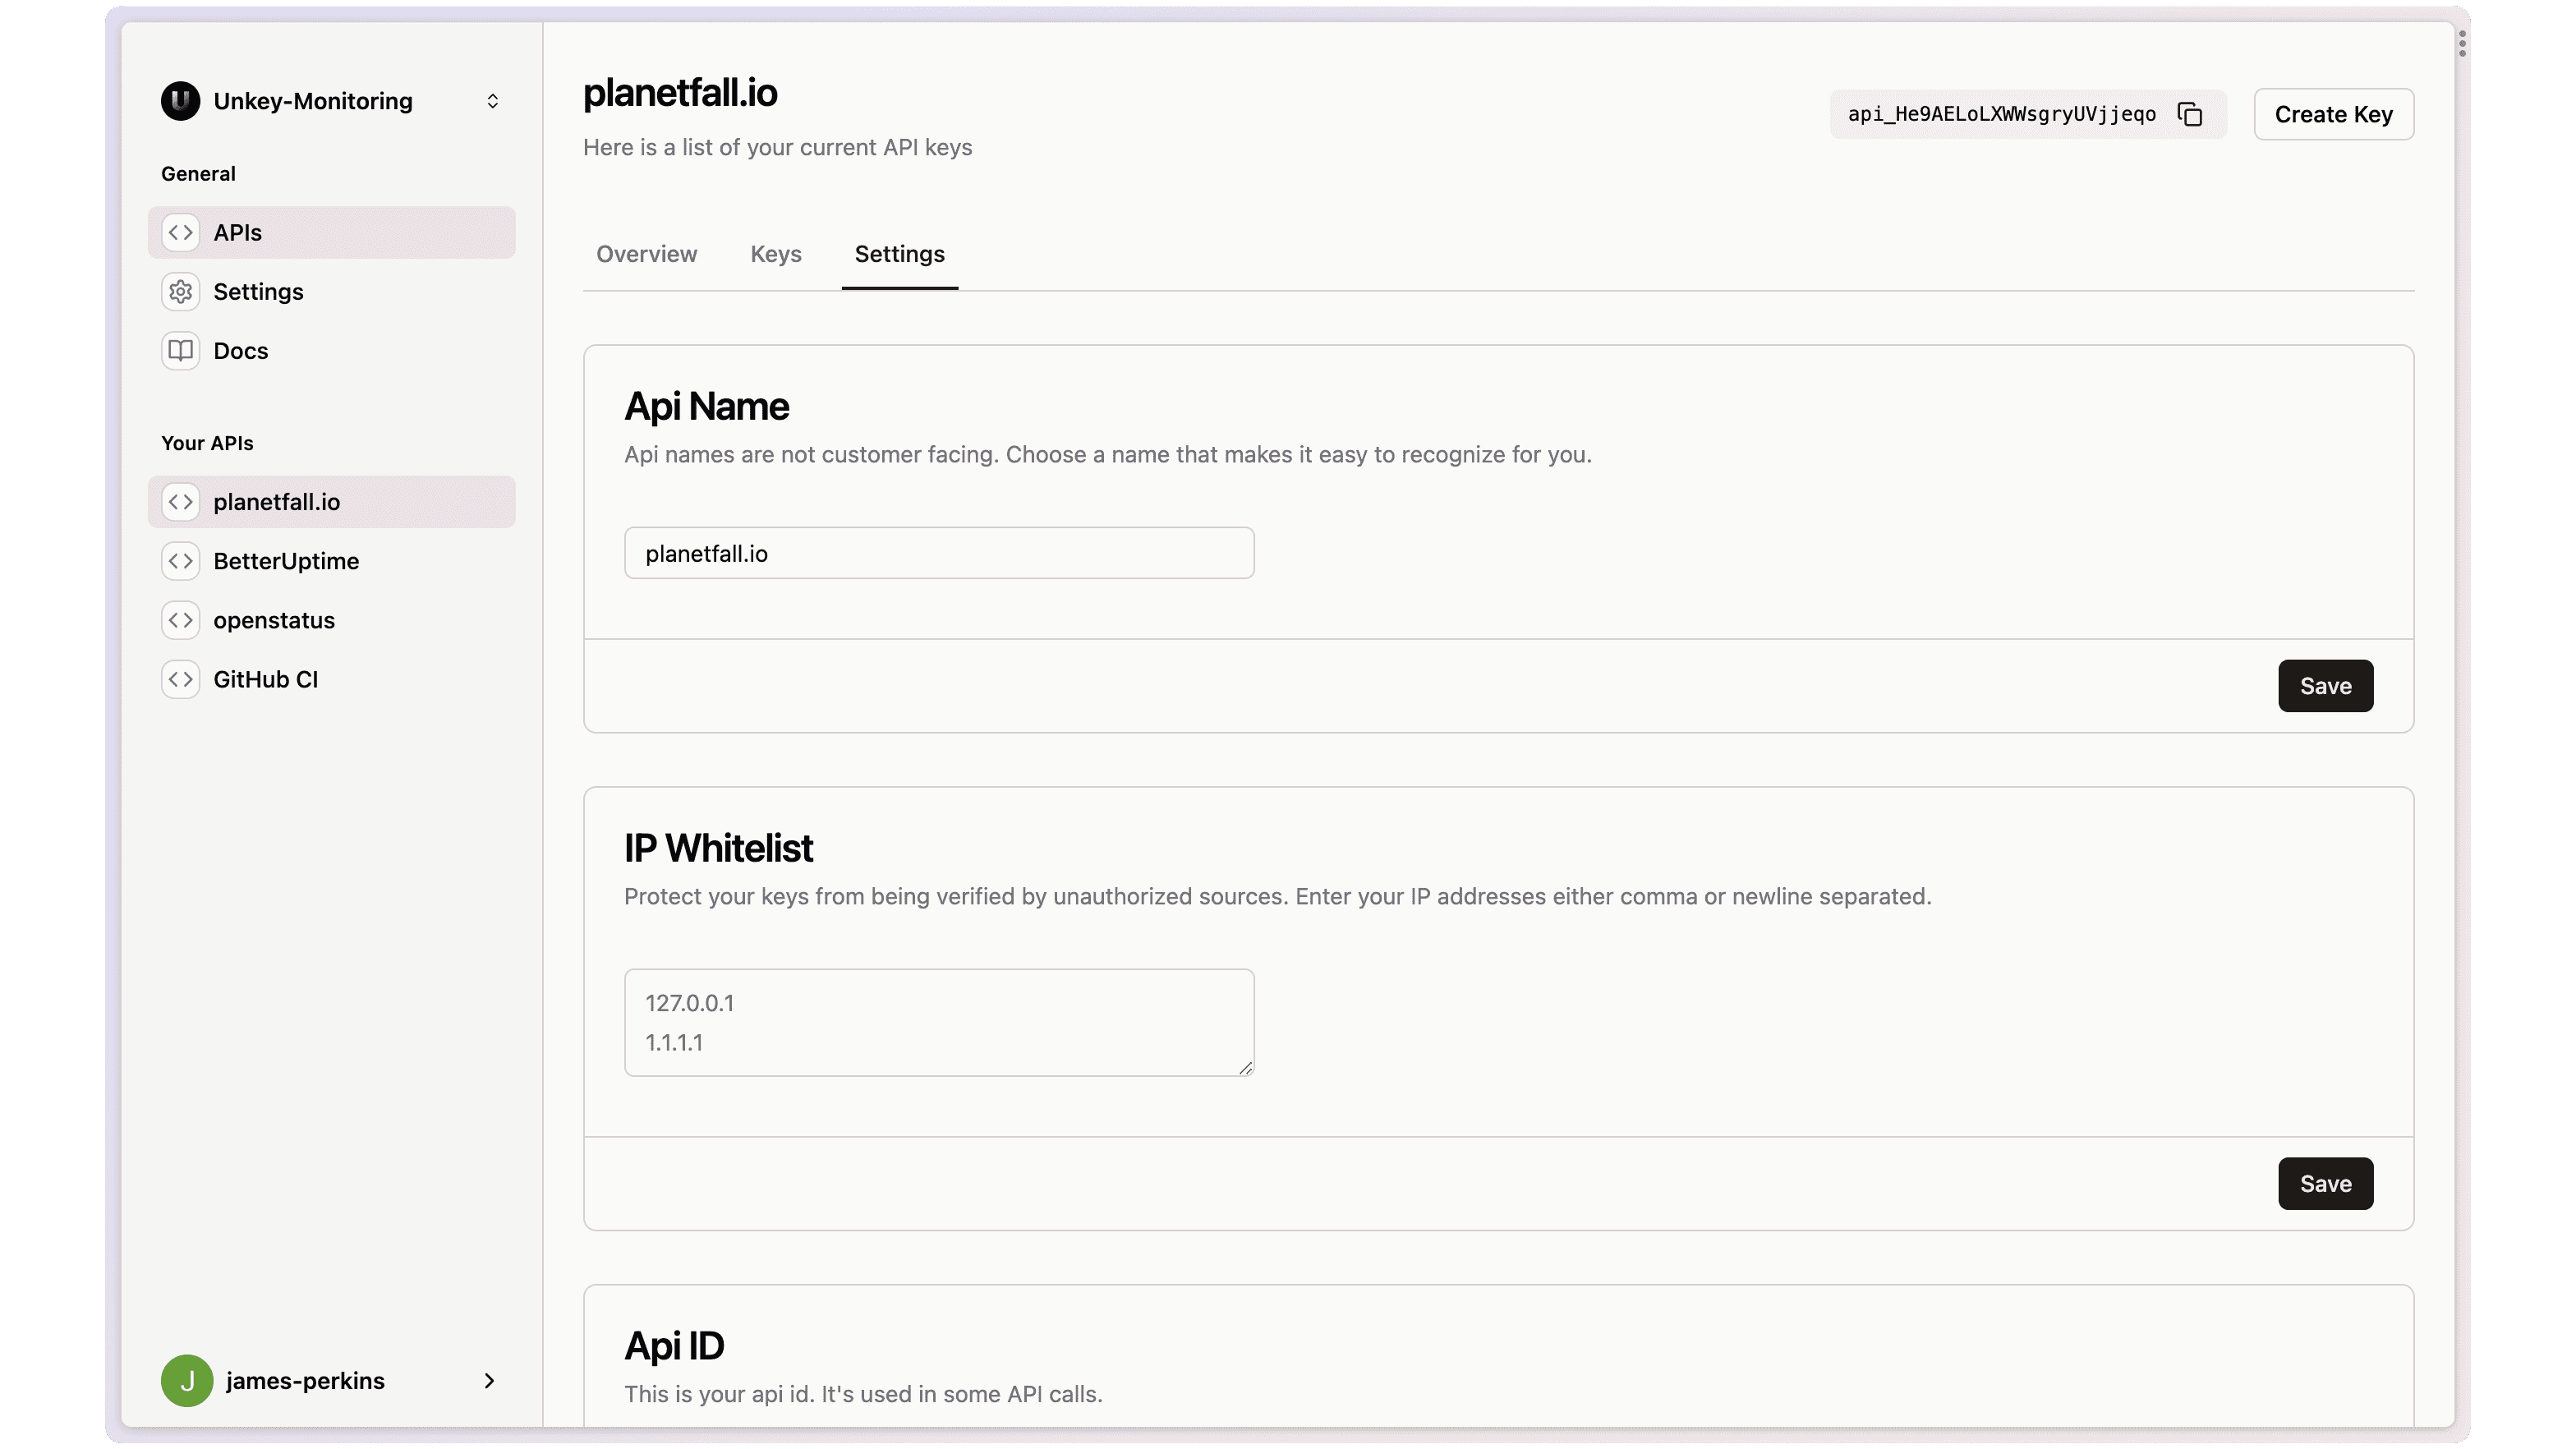Click the openstatus code icon
2576x1449 pixels.
[x=181, y=620]
